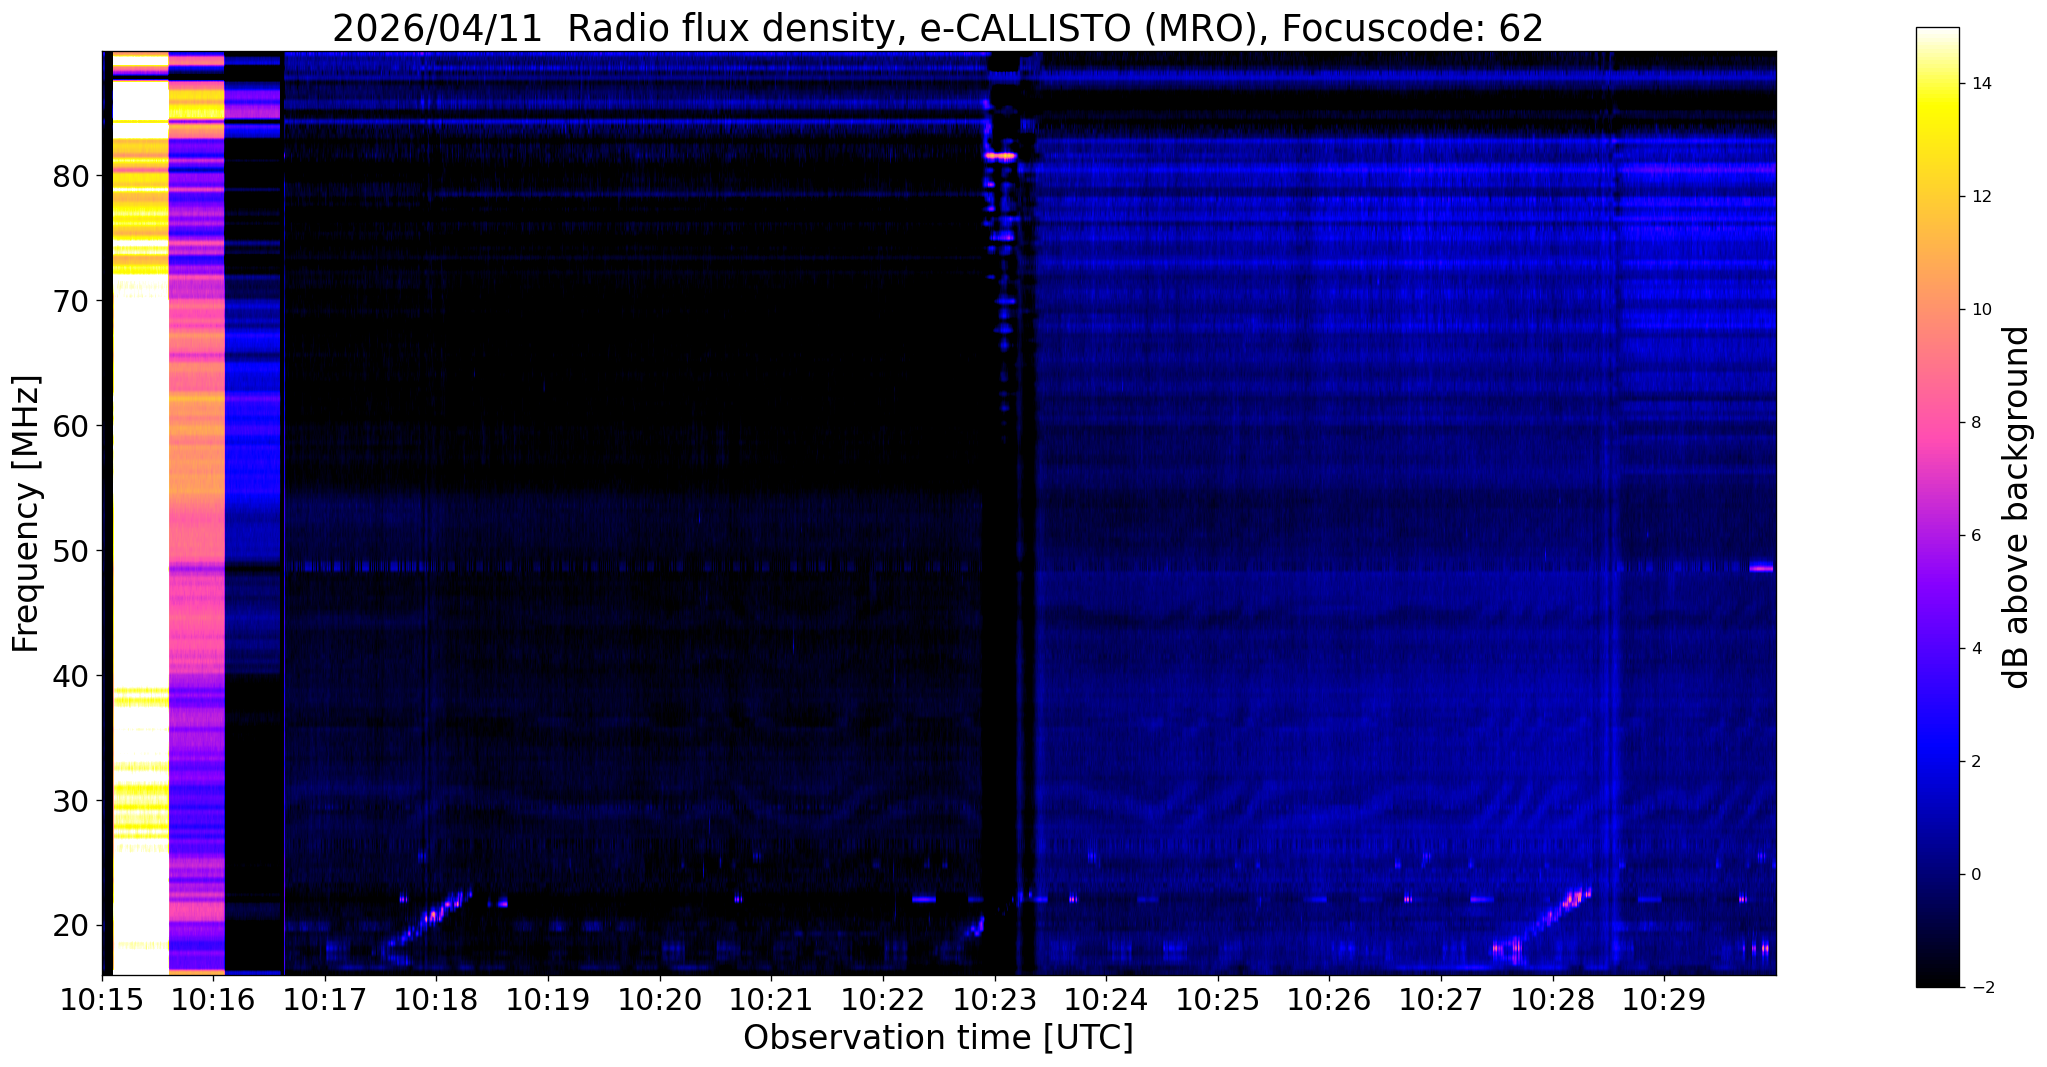Pick the 8 dB colorbar tick label
Viewport: 2047px width, 1067px height.
coord(1975,423)
